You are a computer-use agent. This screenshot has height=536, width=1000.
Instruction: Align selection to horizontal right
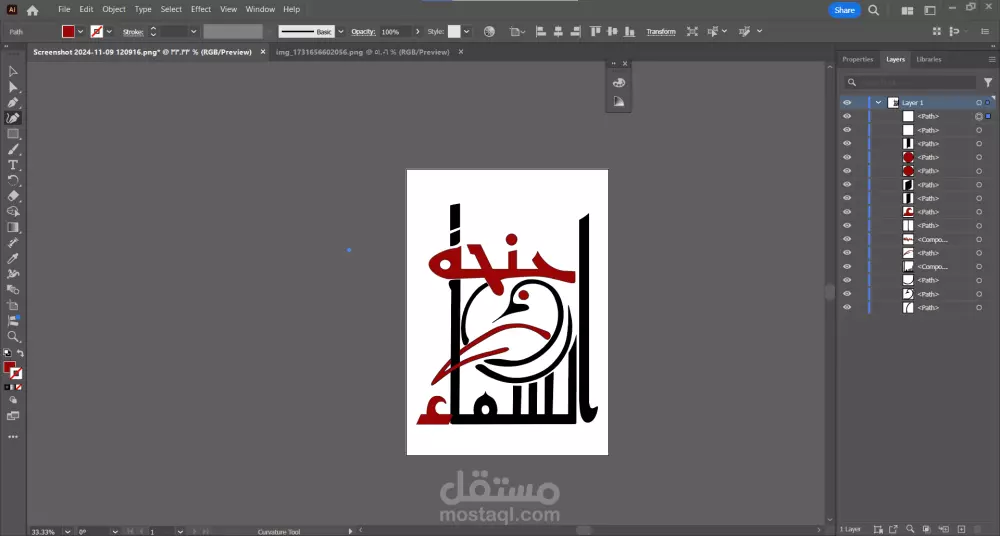click(575, 31)
